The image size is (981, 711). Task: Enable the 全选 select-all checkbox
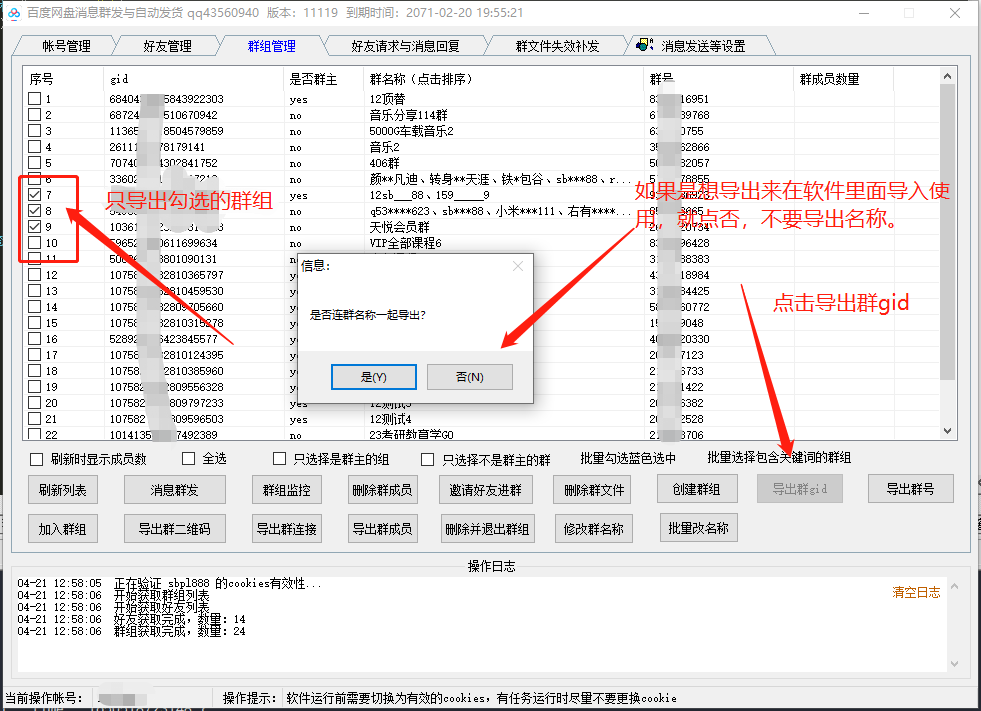point(188,458)
